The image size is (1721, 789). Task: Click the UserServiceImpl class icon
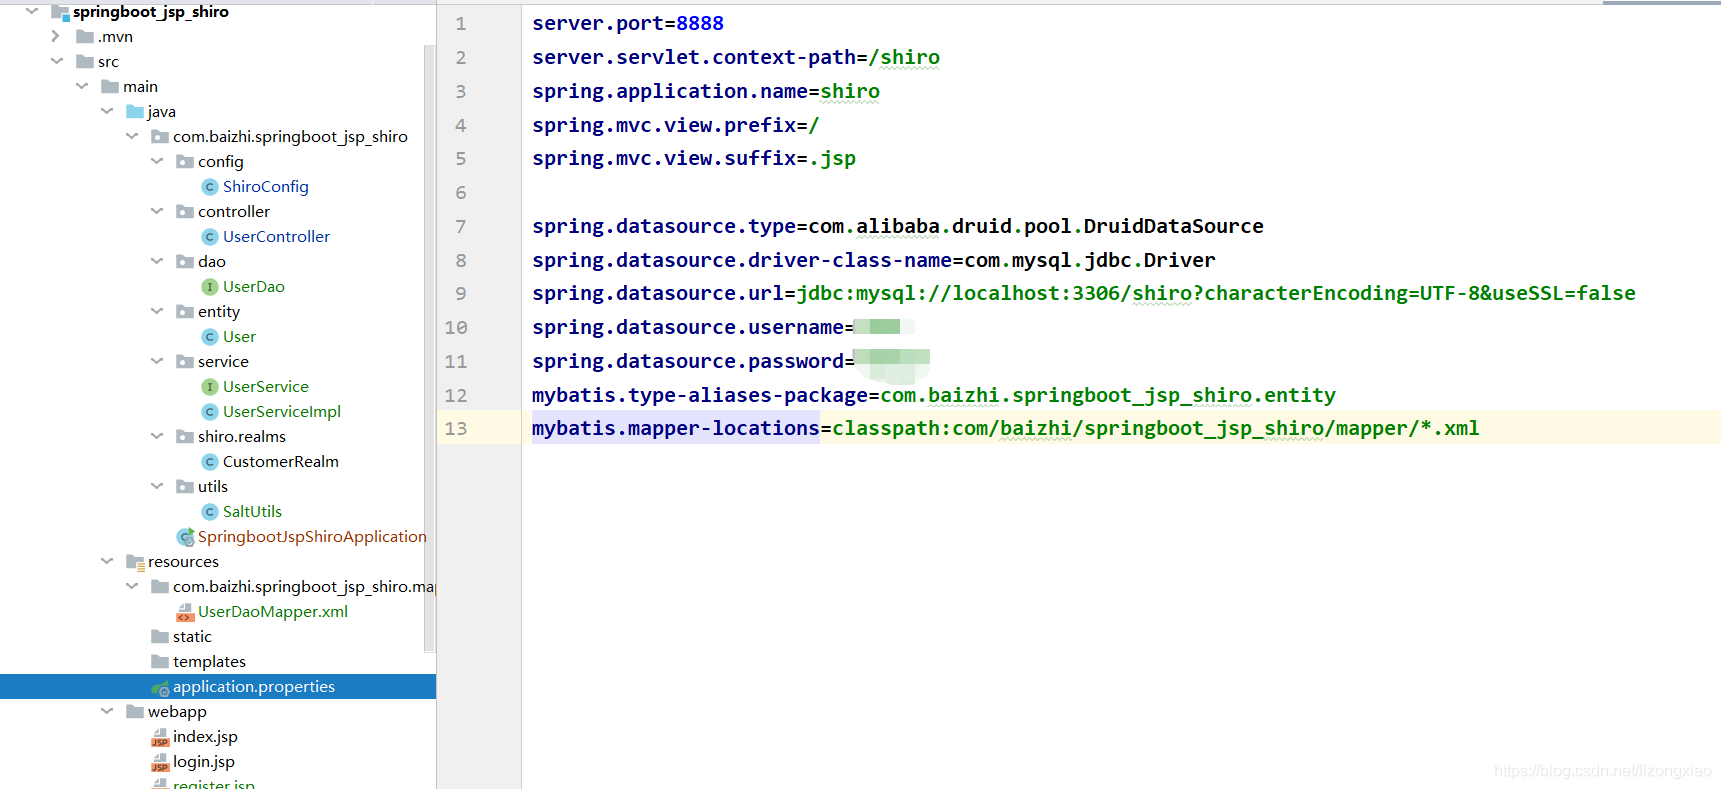tap(210, 412)
